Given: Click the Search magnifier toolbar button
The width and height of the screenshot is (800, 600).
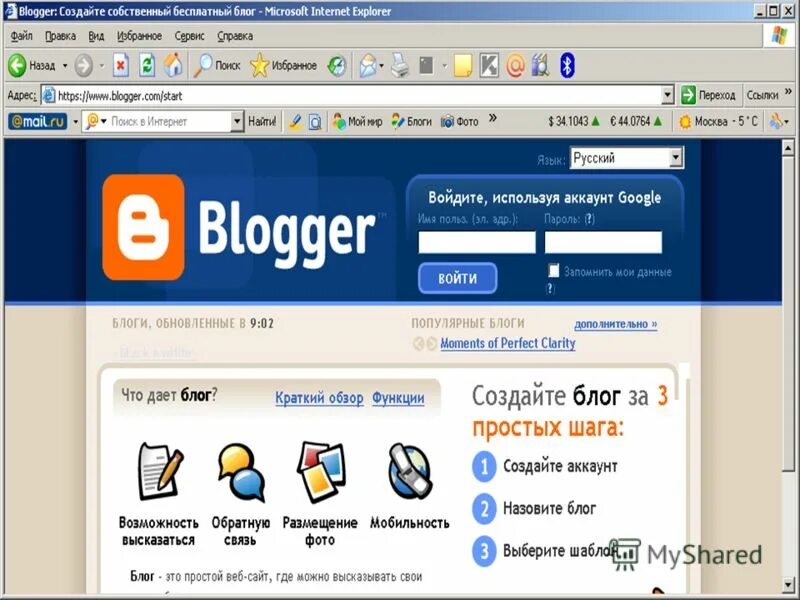Looking at the screenshot, I should click(217, 65).
